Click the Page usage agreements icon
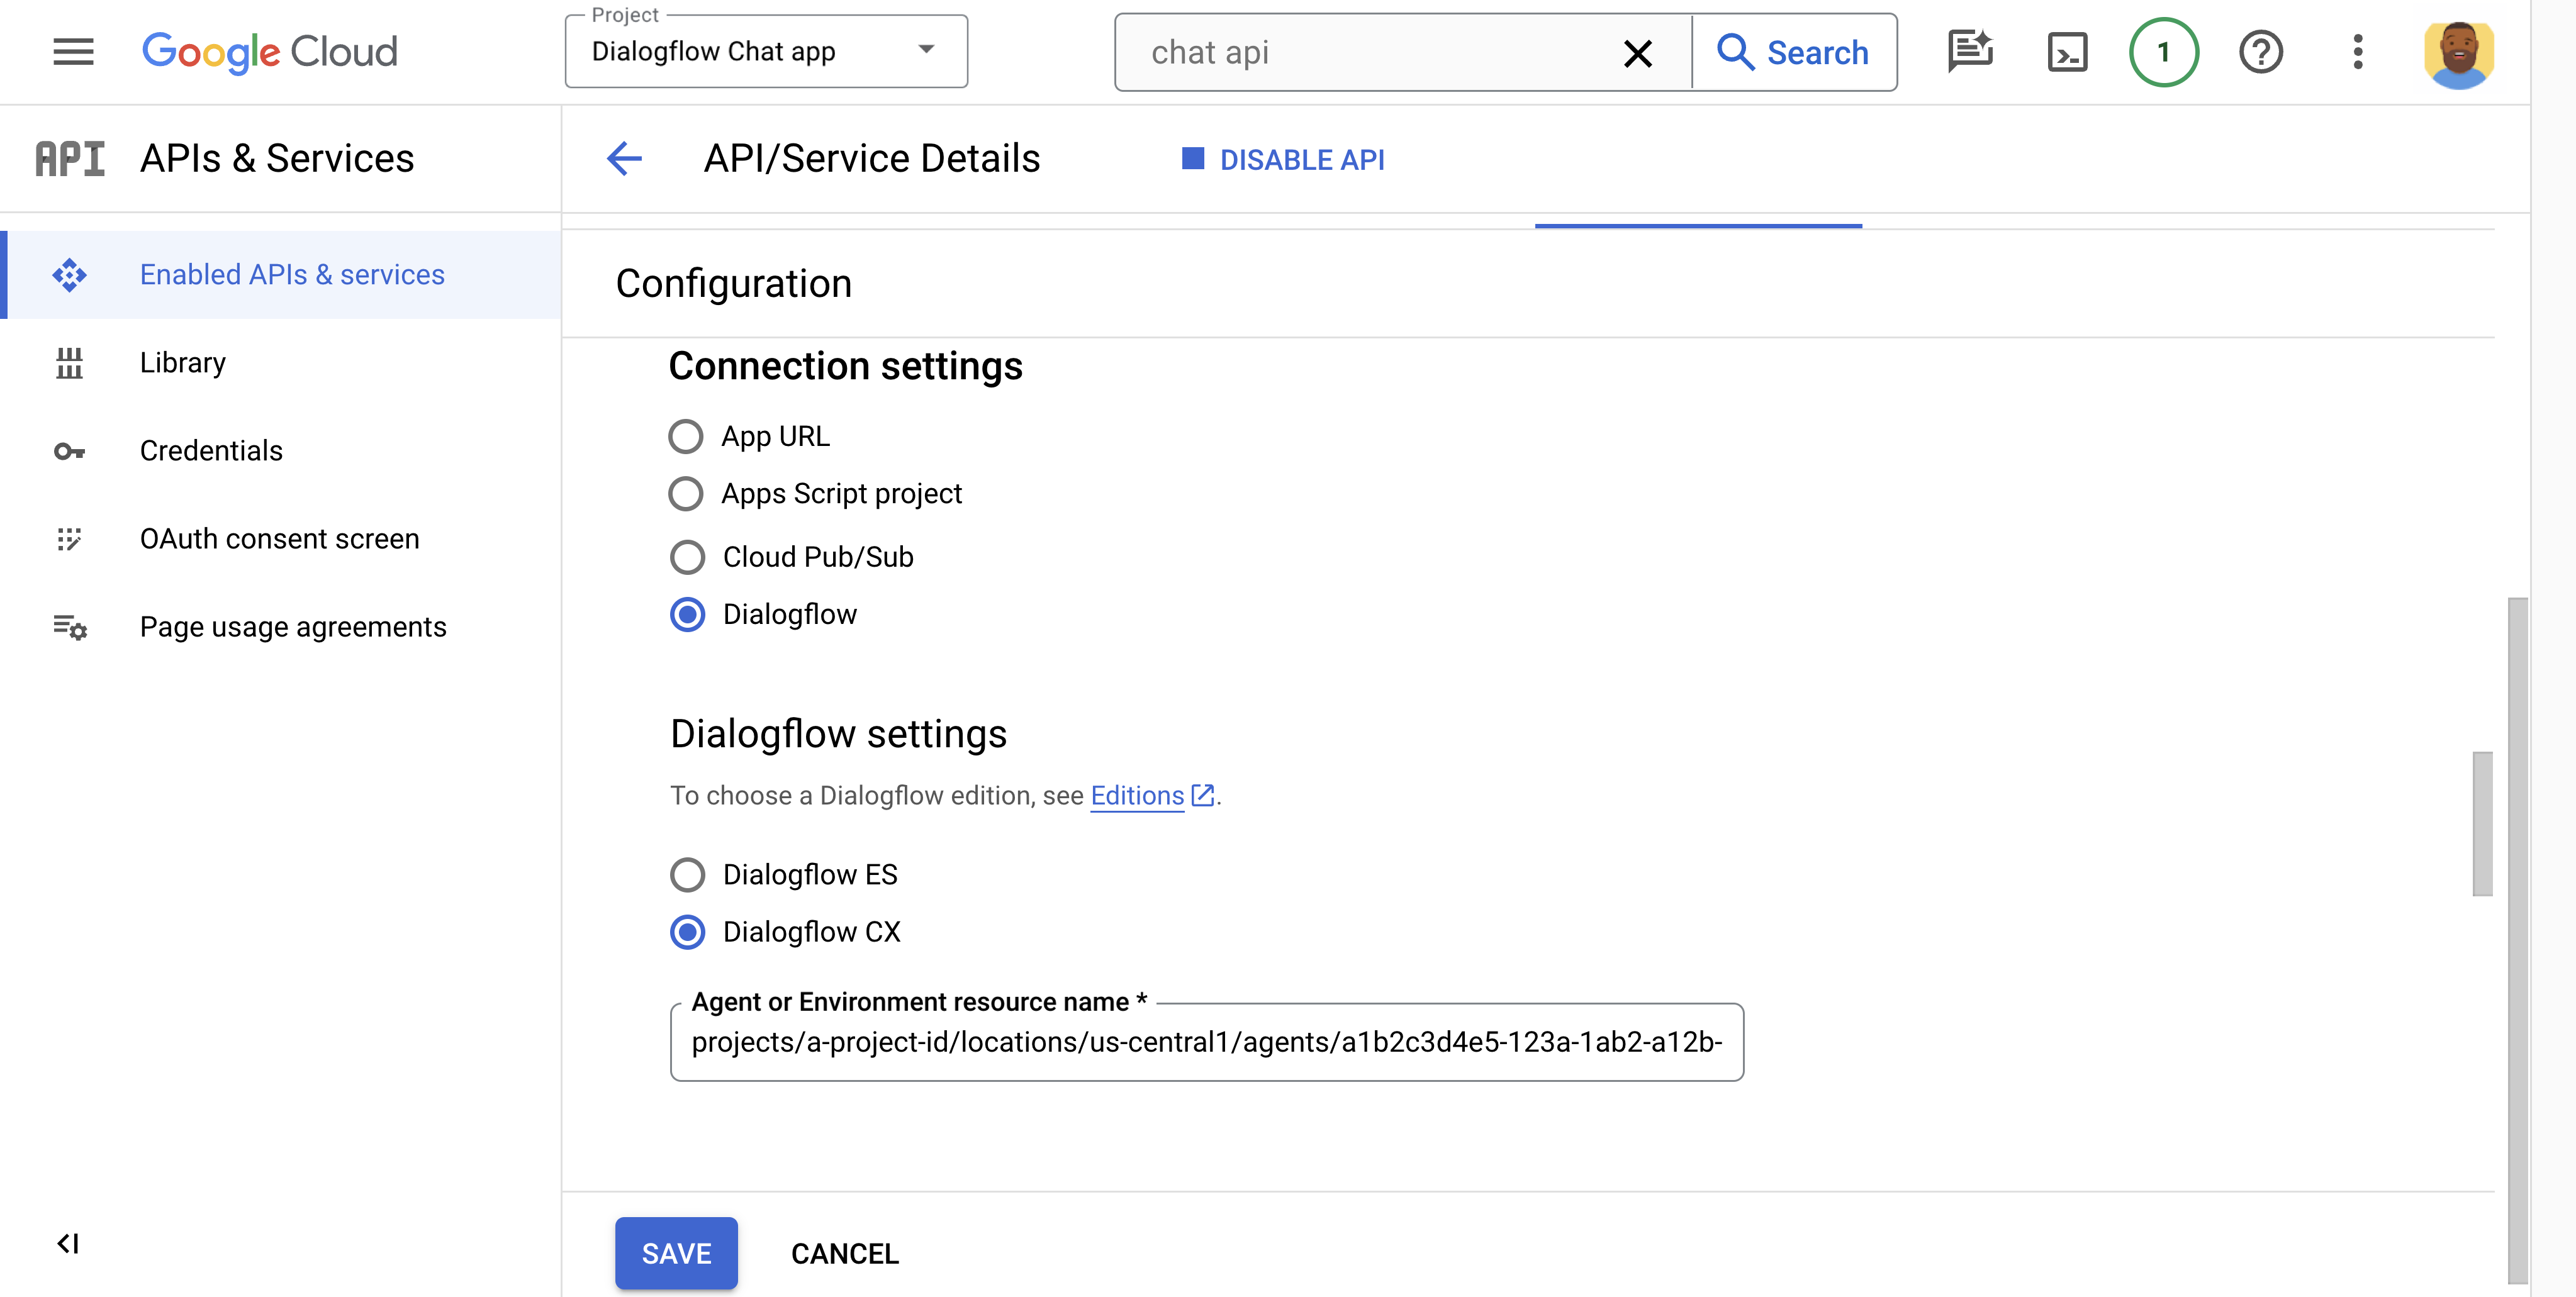 pyautogui.click(x=68, y=625)
